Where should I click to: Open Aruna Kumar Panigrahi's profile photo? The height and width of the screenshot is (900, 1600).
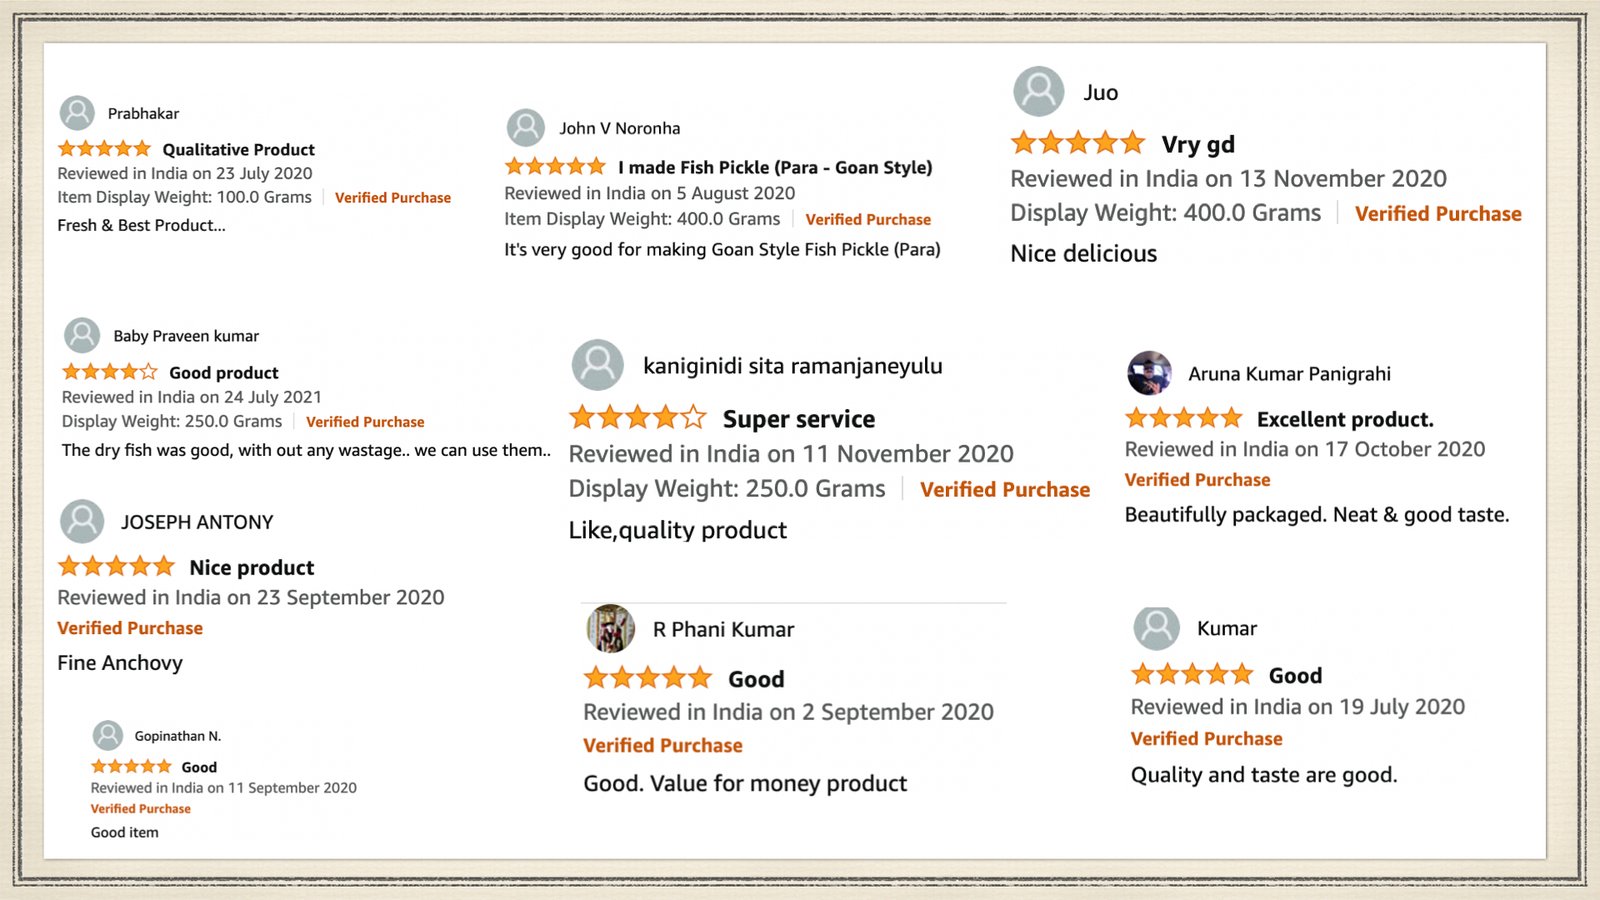pyautogui.click(x=1149, y=373)
